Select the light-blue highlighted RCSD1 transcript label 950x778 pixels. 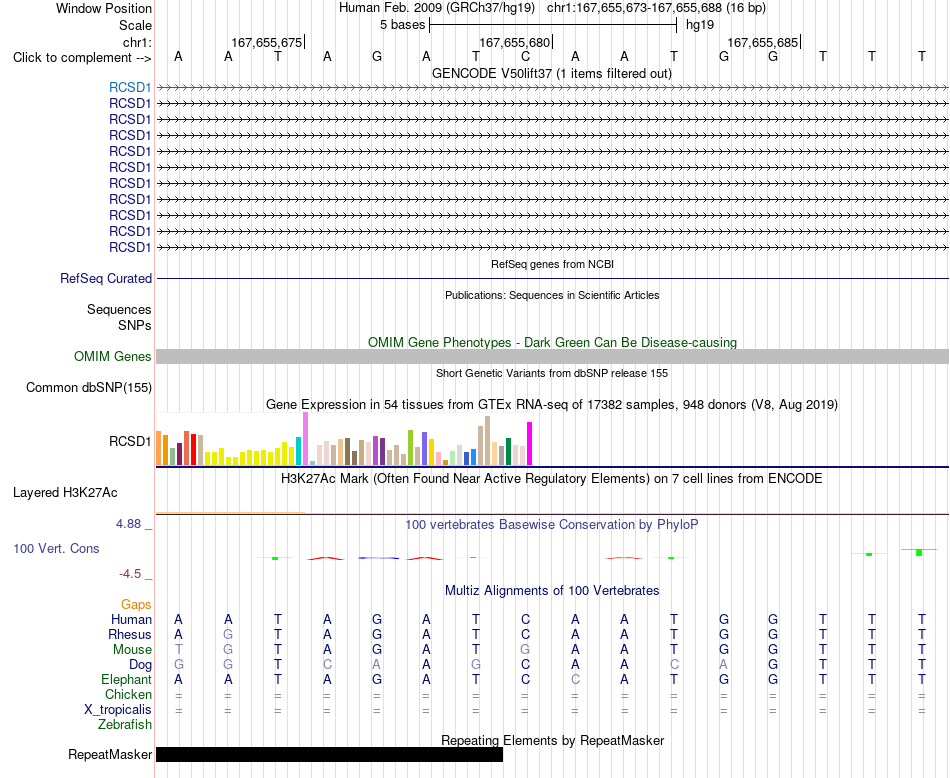coord(130,87)
